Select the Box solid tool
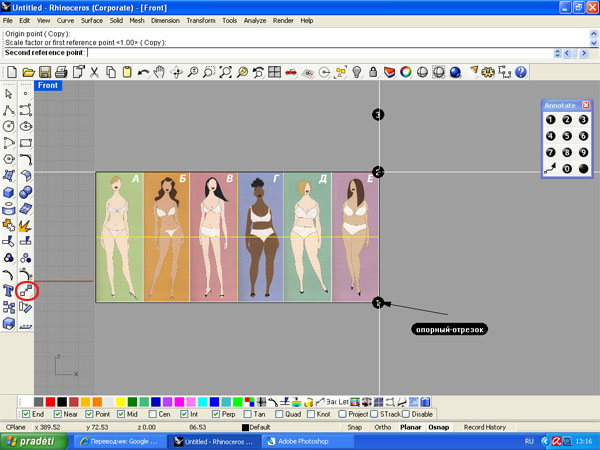 [x=9, y=193]
